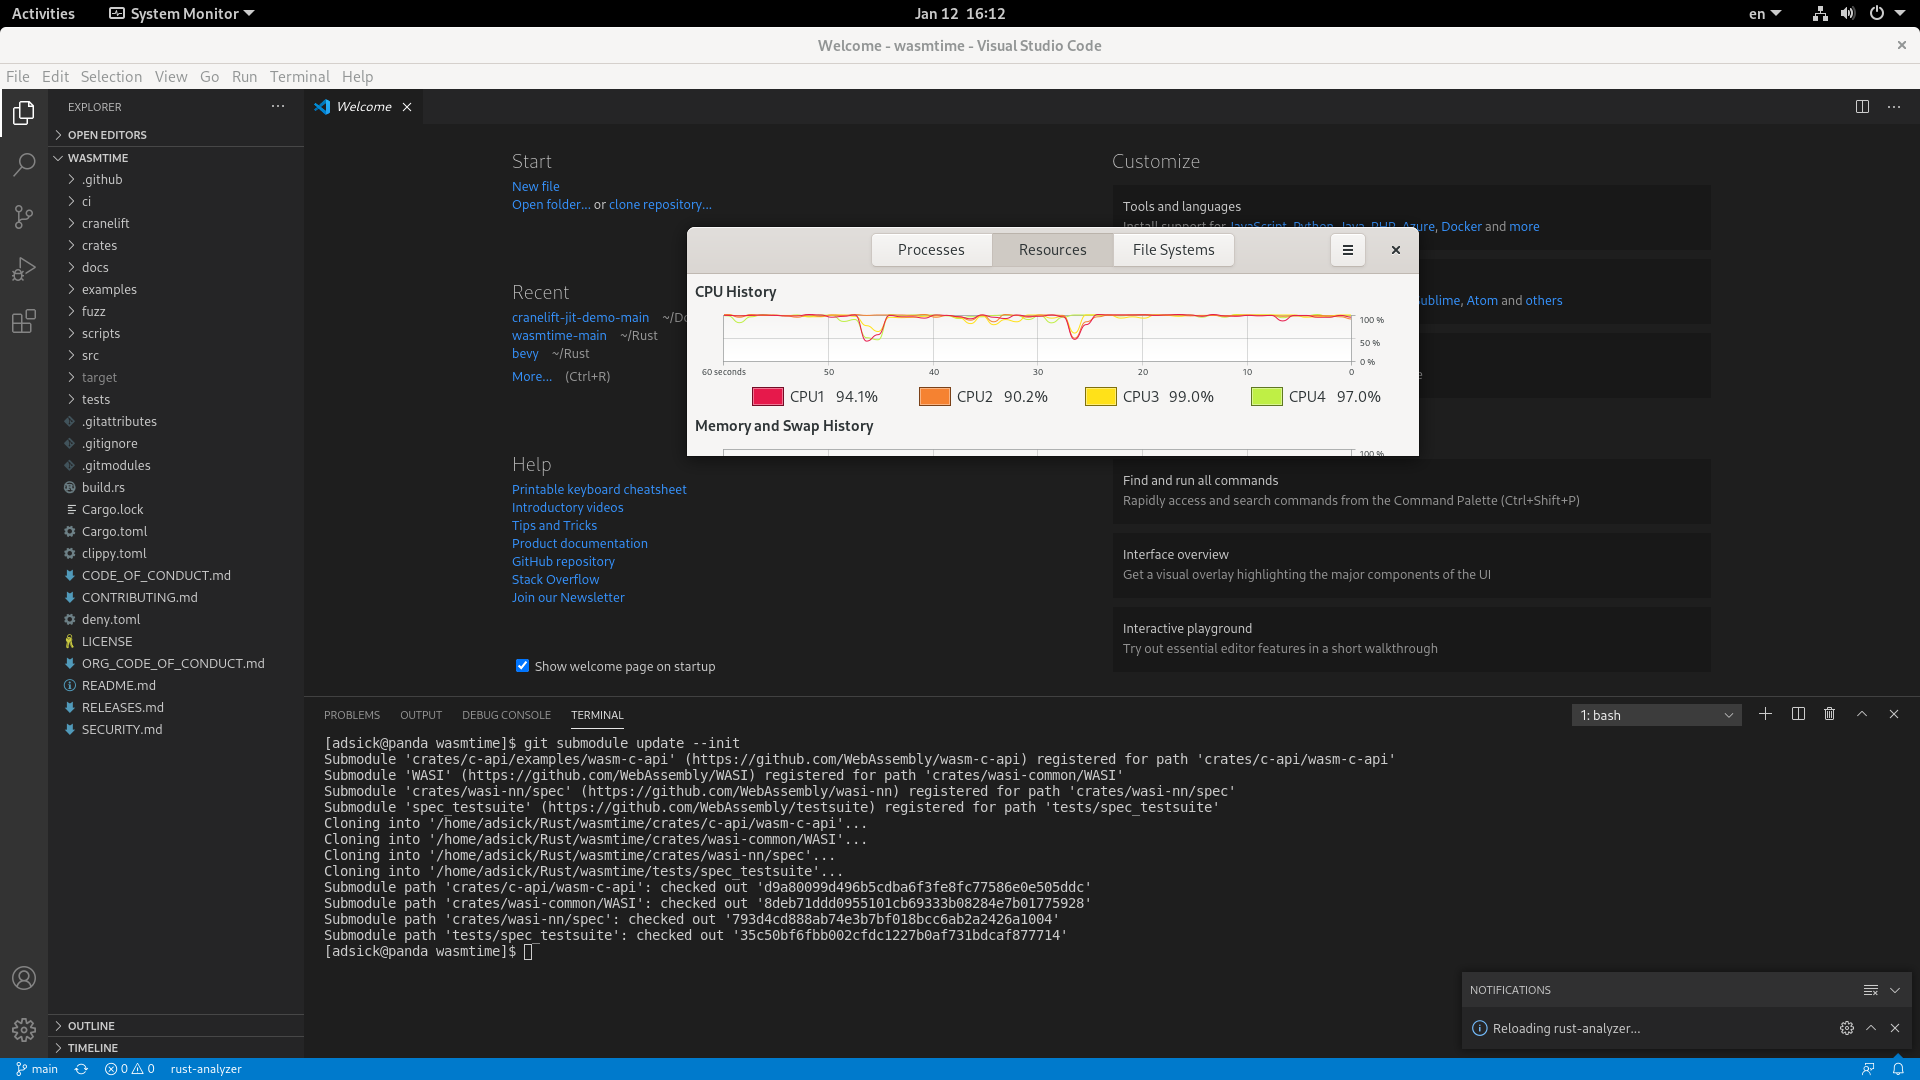Click the CPU1 red color swatch
Screen dimensions: 1920x1080
[767, 397]
